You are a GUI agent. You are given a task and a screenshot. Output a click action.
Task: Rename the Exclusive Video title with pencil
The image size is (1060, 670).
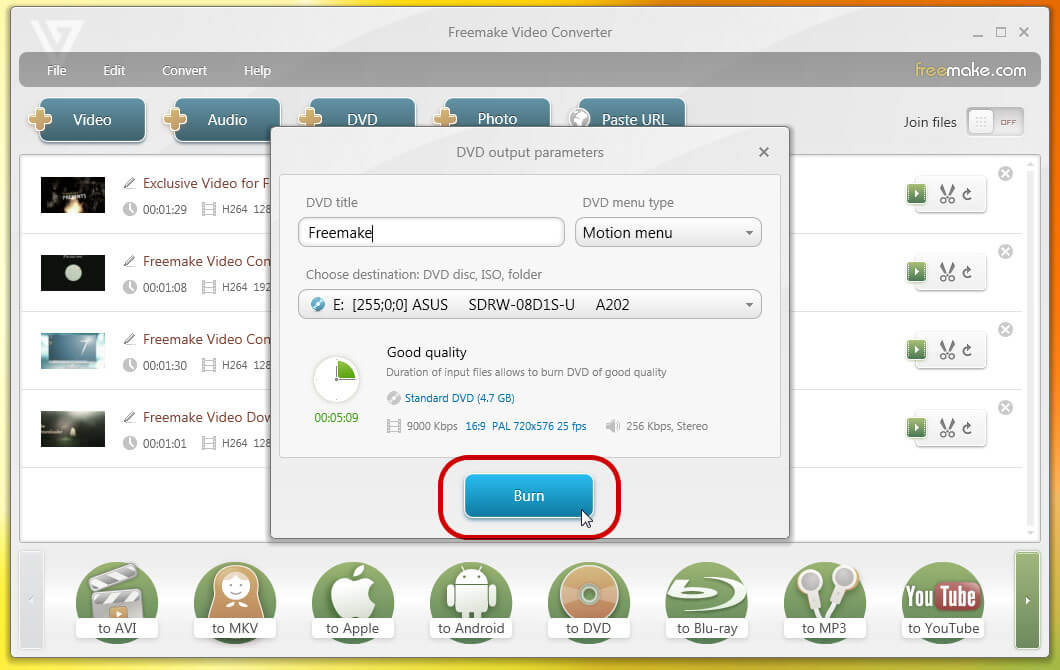point(130,183)
